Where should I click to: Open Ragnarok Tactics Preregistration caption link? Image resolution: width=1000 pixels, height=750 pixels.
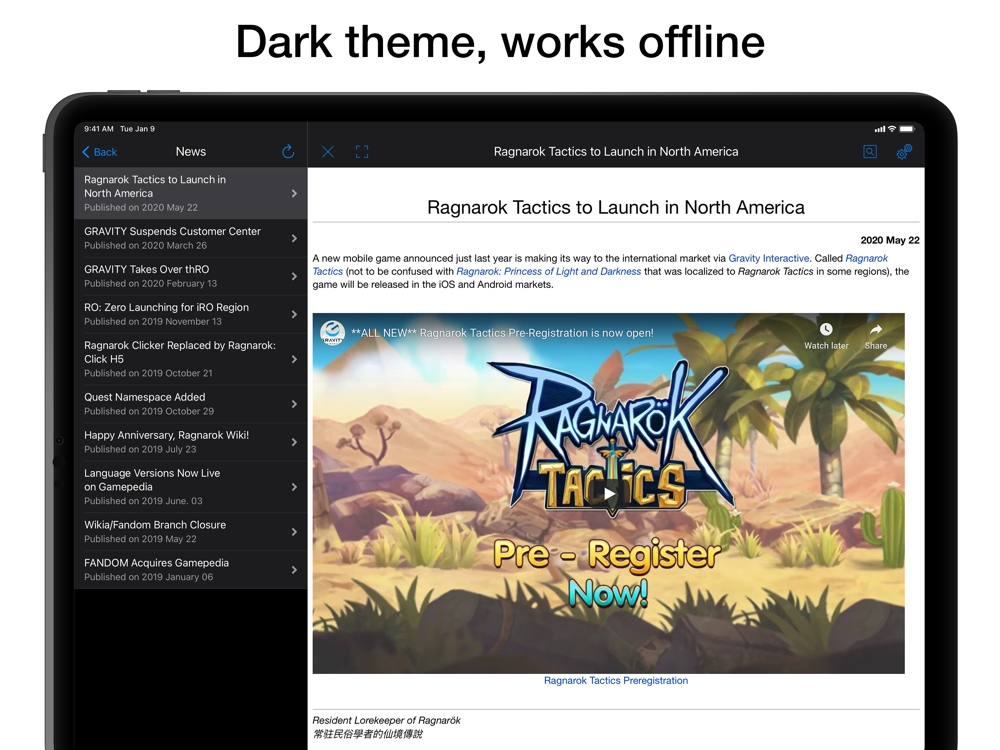pos(615,680)
